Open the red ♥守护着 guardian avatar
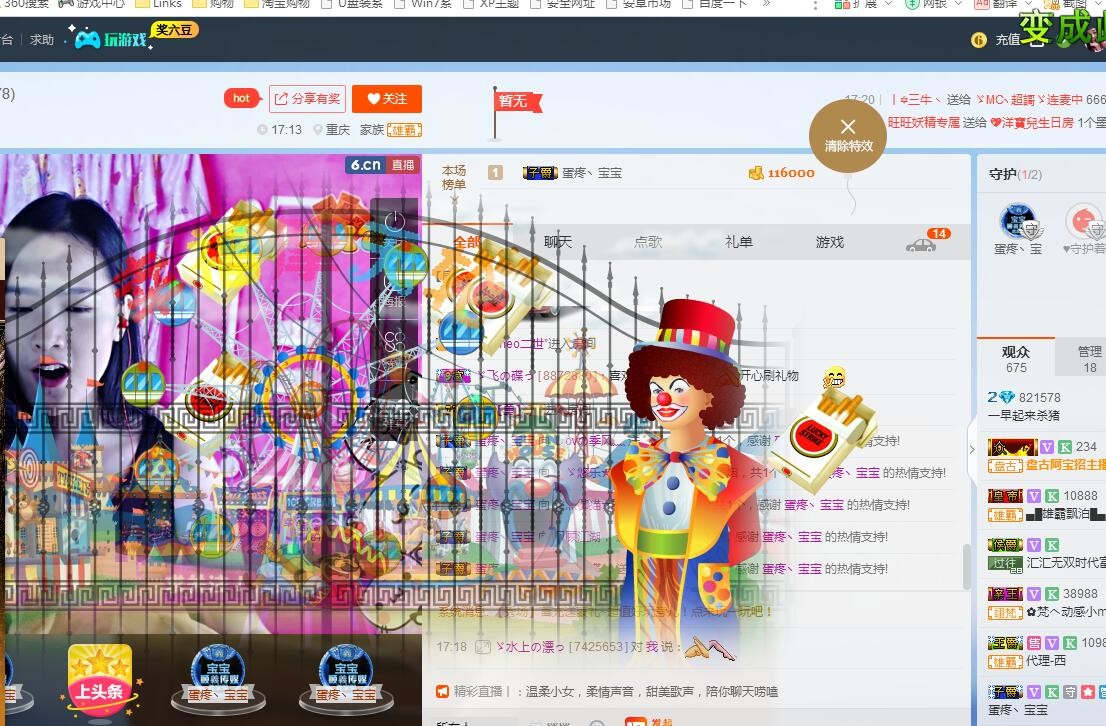This screenshot has height=726, width=1106. pos(1085,222)
